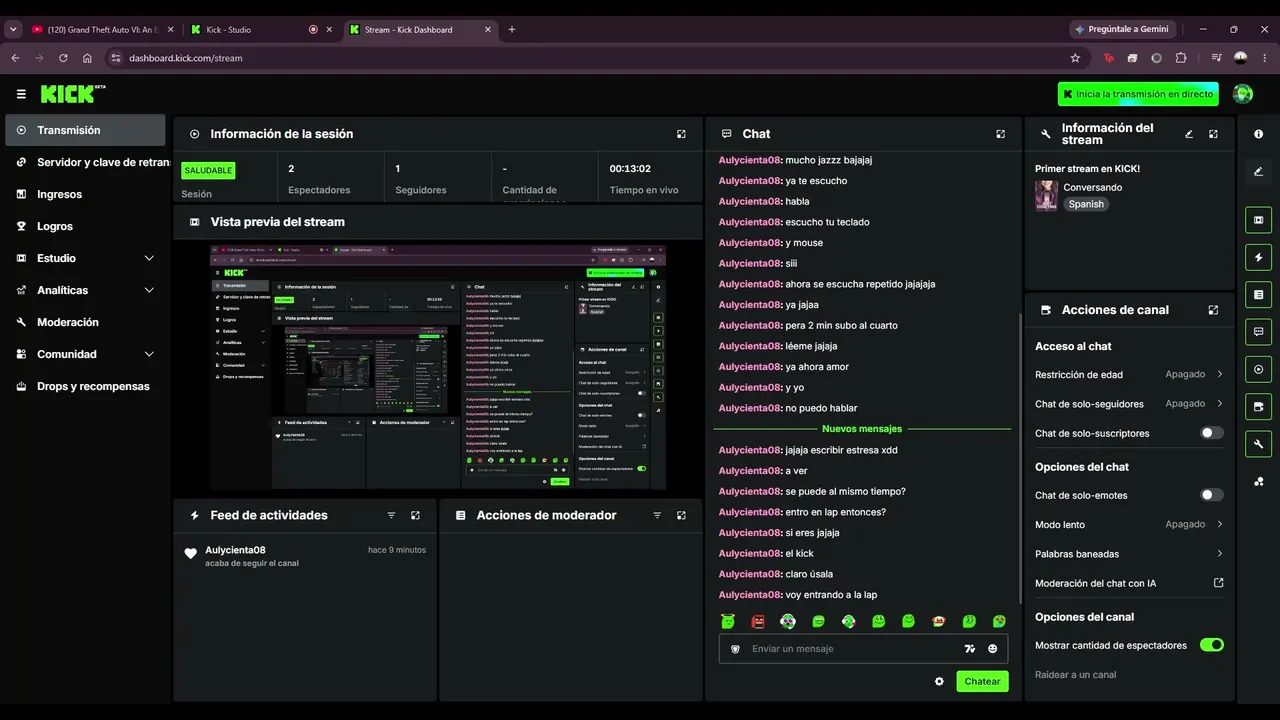This screenshot has width=1280, height=720.
Task: Disable Mostrar cantidad de espectadores switch
Action: [x=1212, y=645]
